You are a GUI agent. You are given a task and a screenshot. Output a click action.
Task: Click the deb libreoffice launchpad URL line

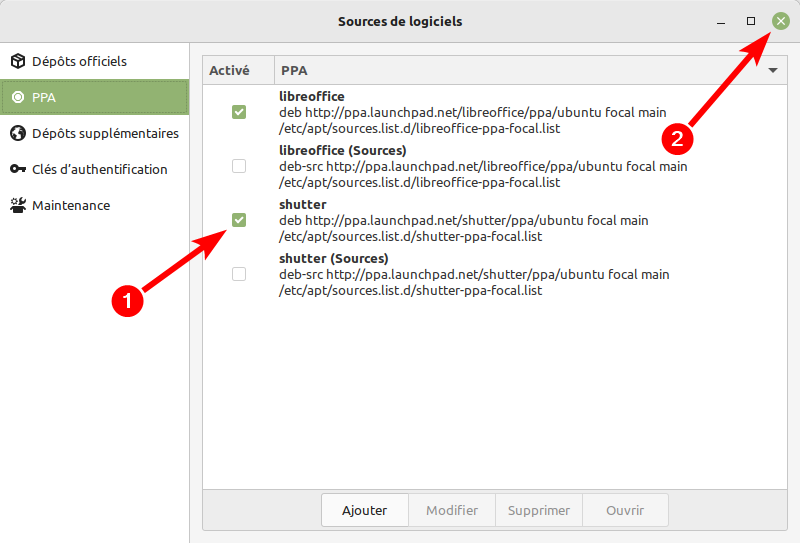(472, 112)
